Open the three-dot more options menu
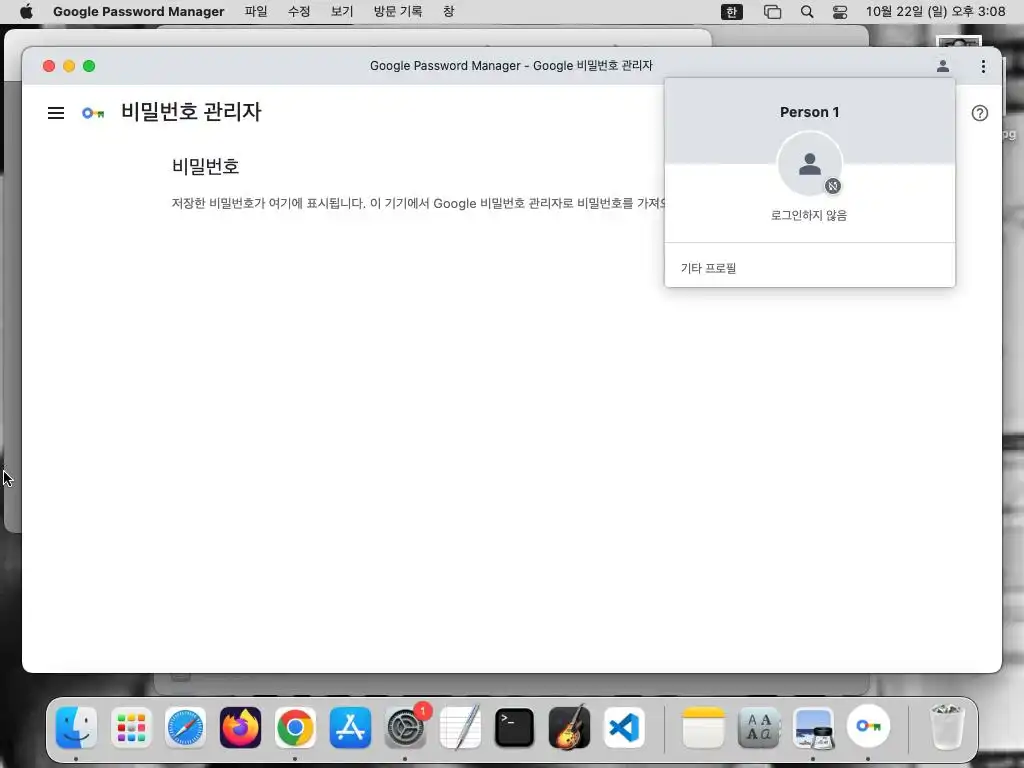 (x=983, y=66)
